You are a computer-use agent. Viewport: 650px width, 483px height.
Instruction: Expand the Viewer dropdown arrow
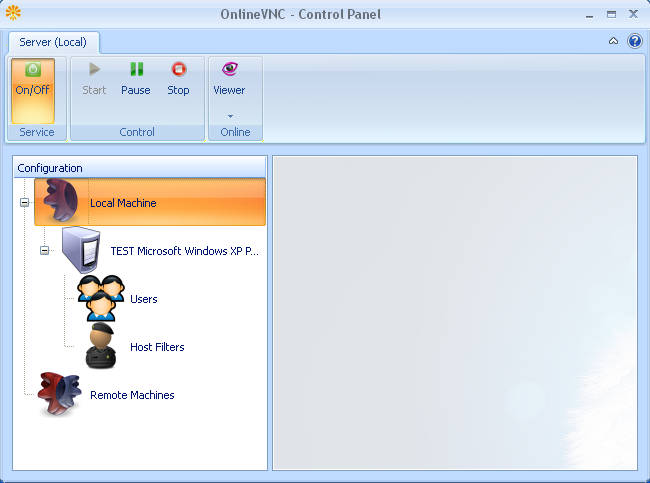click(x=230, y=116)
